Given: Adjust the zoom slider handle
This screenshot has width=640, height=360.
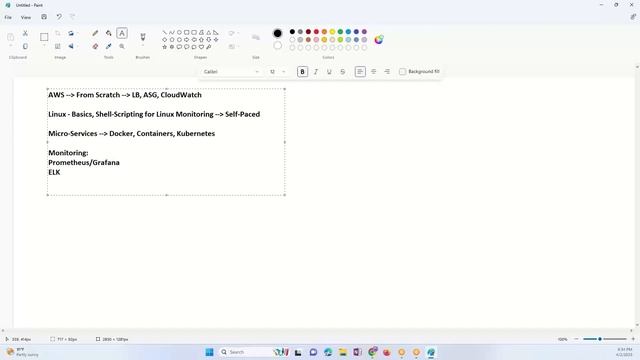Looking at the screenshot, I should [600, 339].
